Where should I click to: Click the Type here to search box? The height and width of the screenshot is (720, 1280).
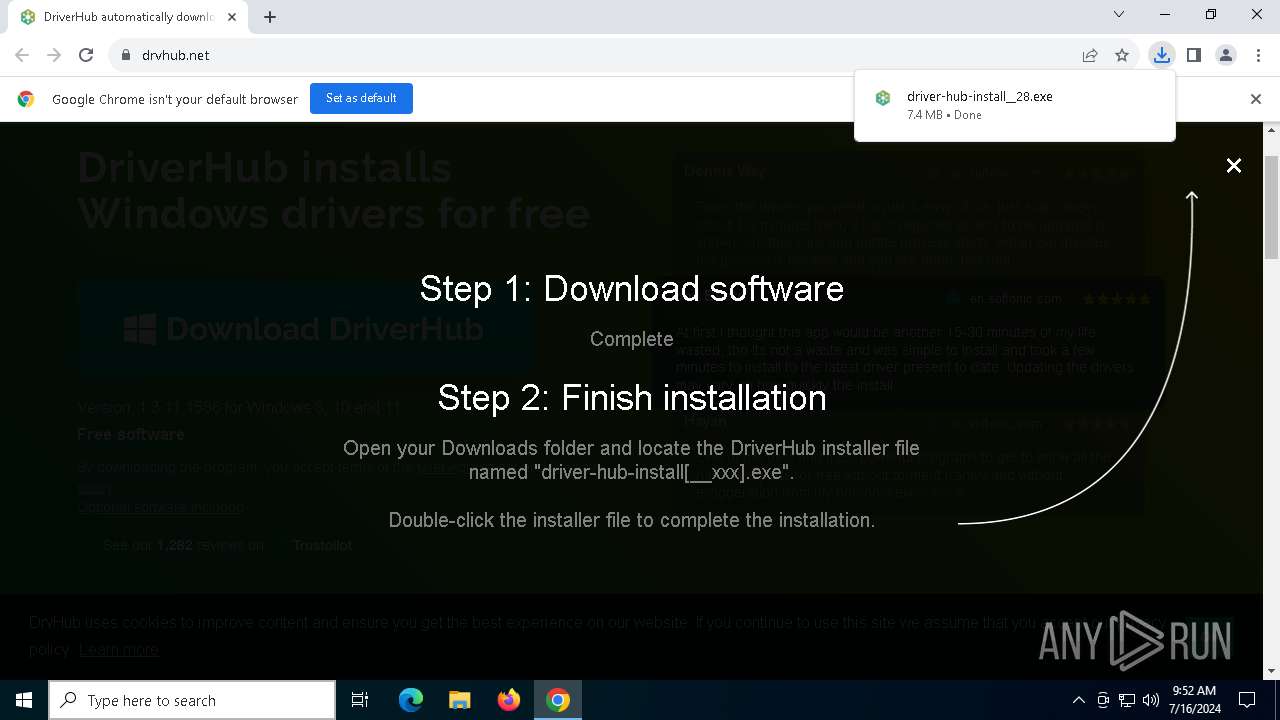(192, 700)
